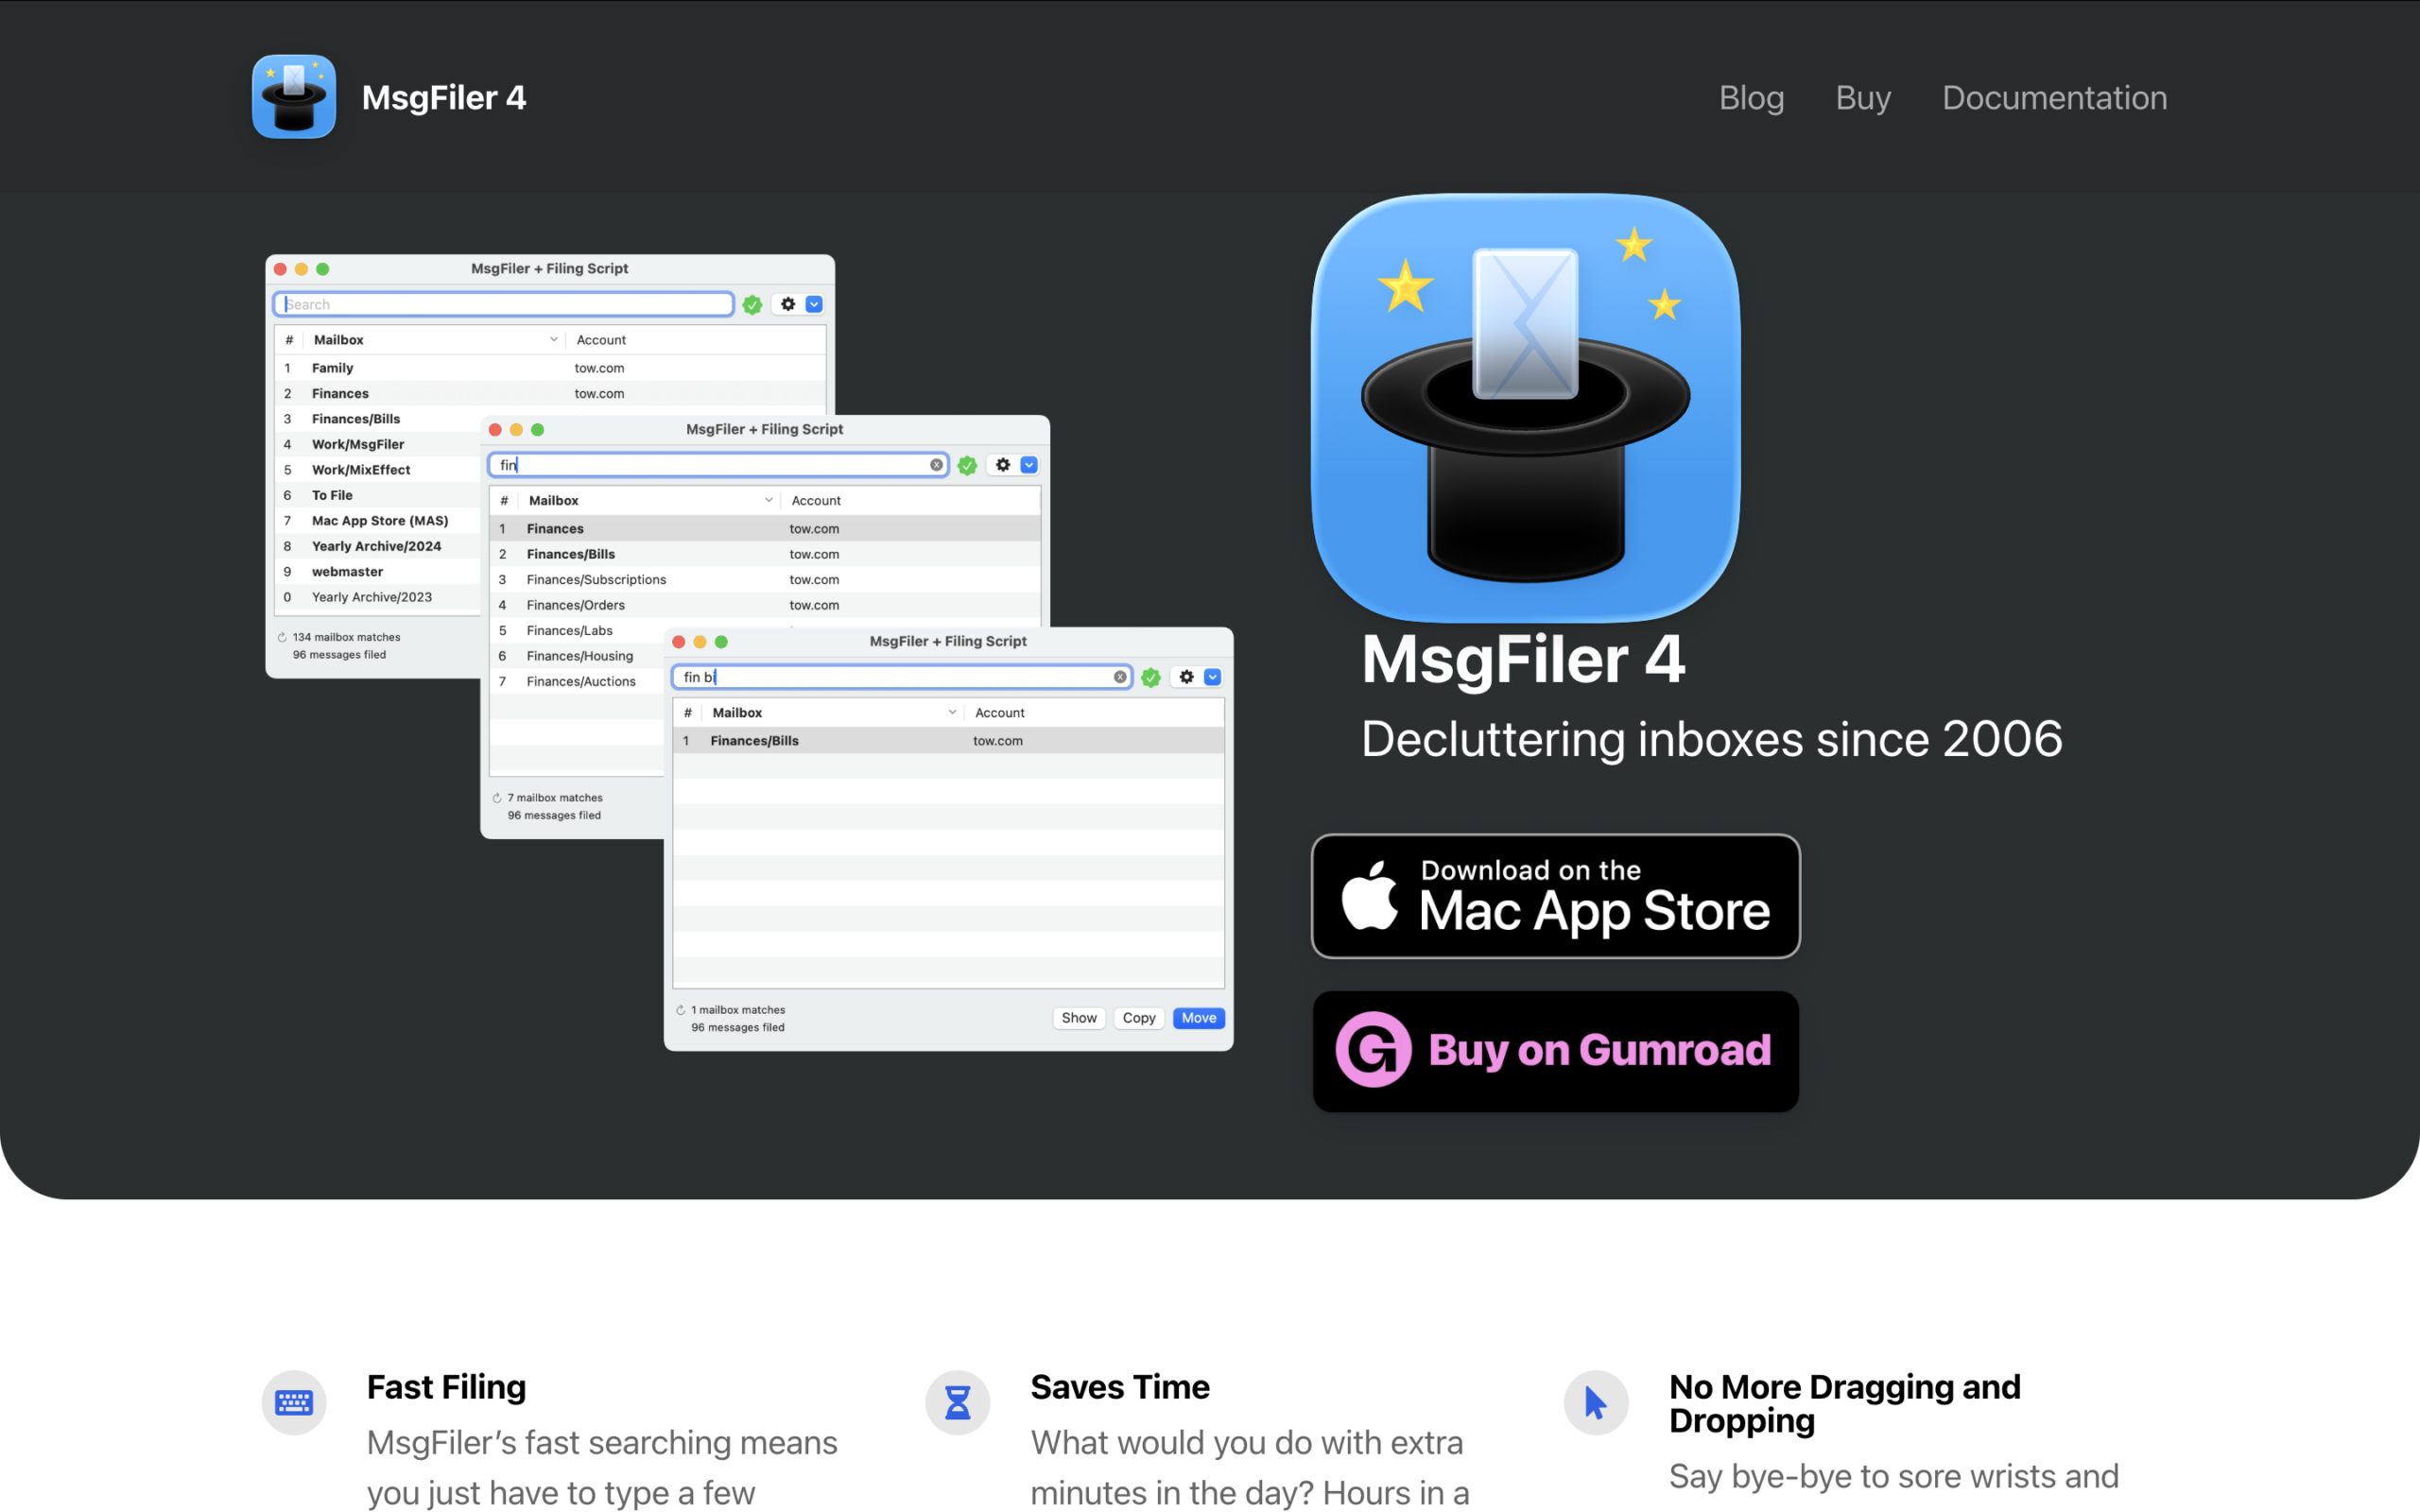2420x1512 pixels.
Task: Click the large MsgFiler 4 app icon
Action: (1526, 408)
